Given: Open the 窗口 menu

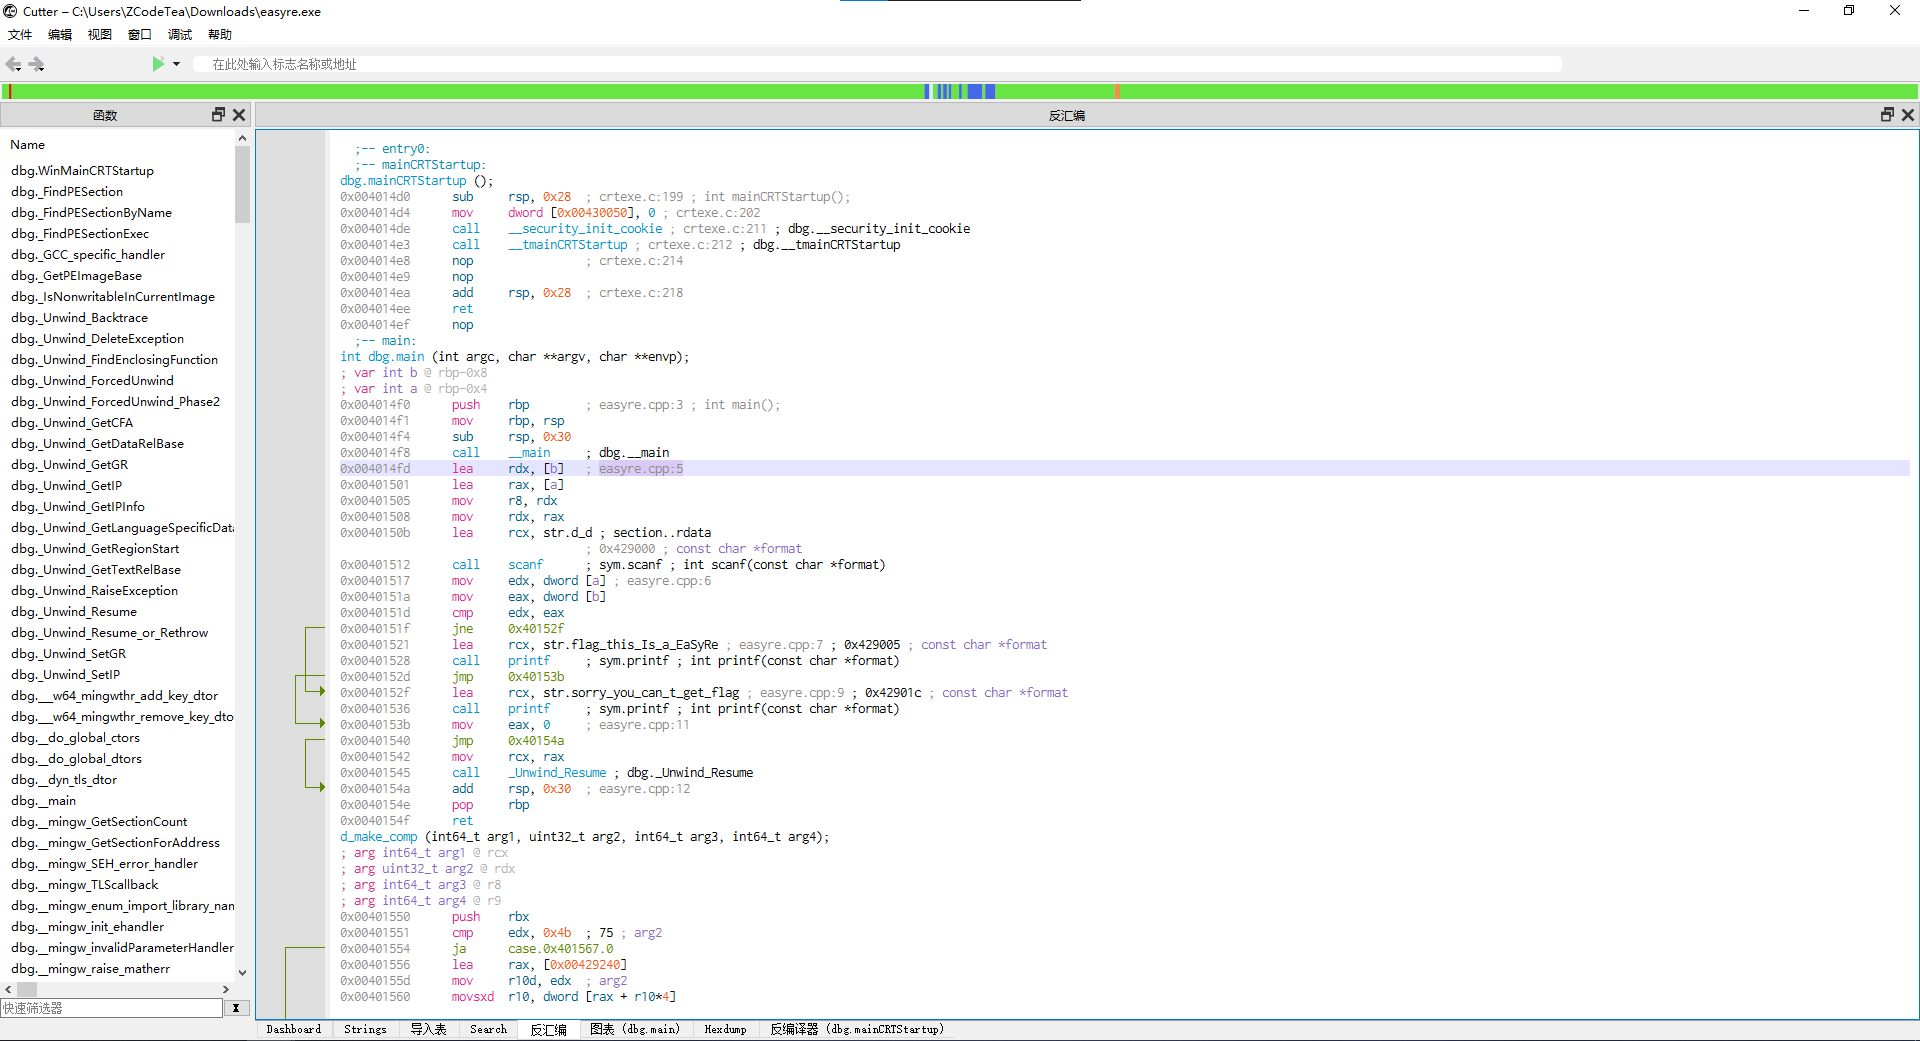Looking at the screenshot, I should coord(140,35).
